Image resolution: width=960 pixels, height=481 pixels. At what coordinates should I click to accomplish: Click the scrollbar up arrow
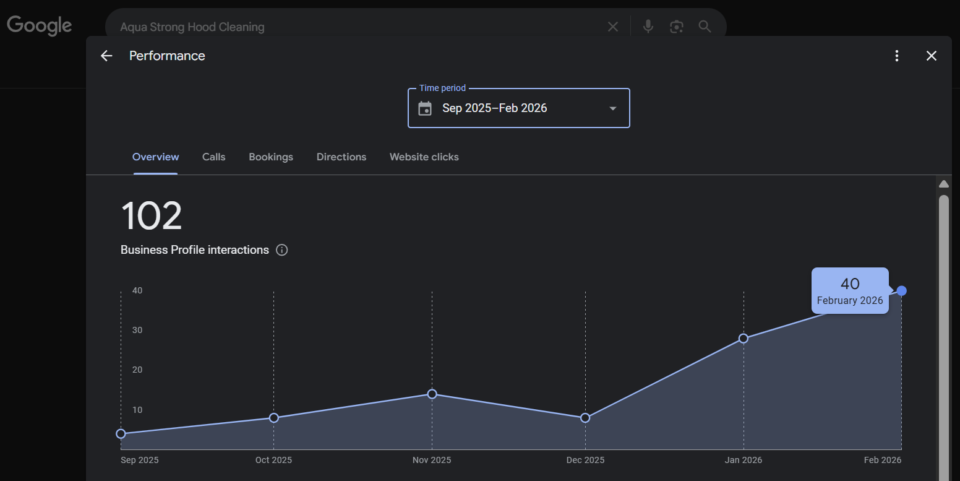943,184
